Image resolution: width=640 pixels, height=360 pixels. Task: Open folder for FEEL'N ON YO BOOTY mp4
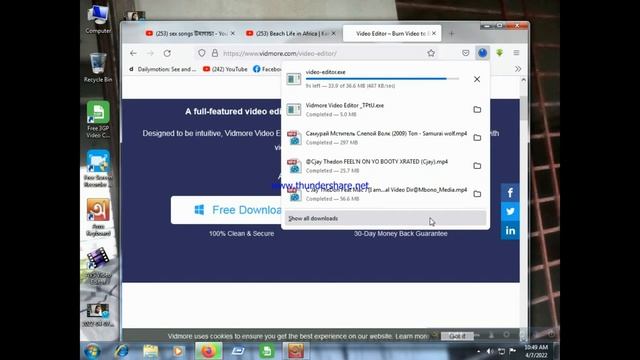(x=477, y=166)
